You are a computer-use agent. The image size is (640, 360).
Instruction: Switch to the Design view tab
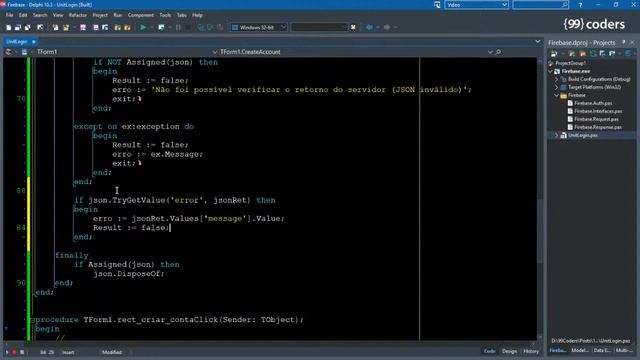(x=509, y=351)
